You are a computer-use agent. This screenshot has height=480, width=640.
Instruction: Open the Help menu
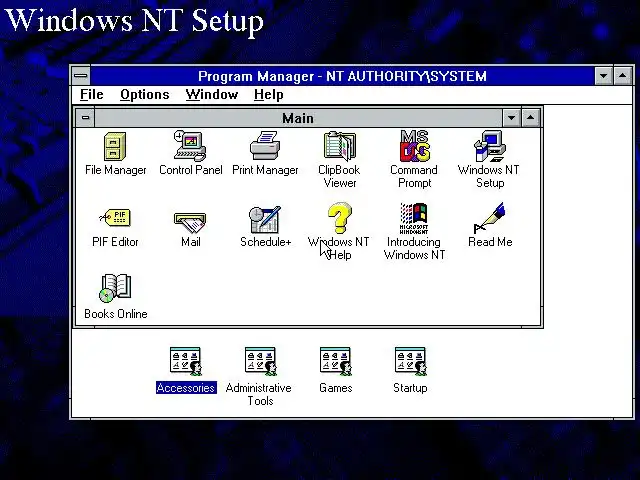tap(269, 95)
